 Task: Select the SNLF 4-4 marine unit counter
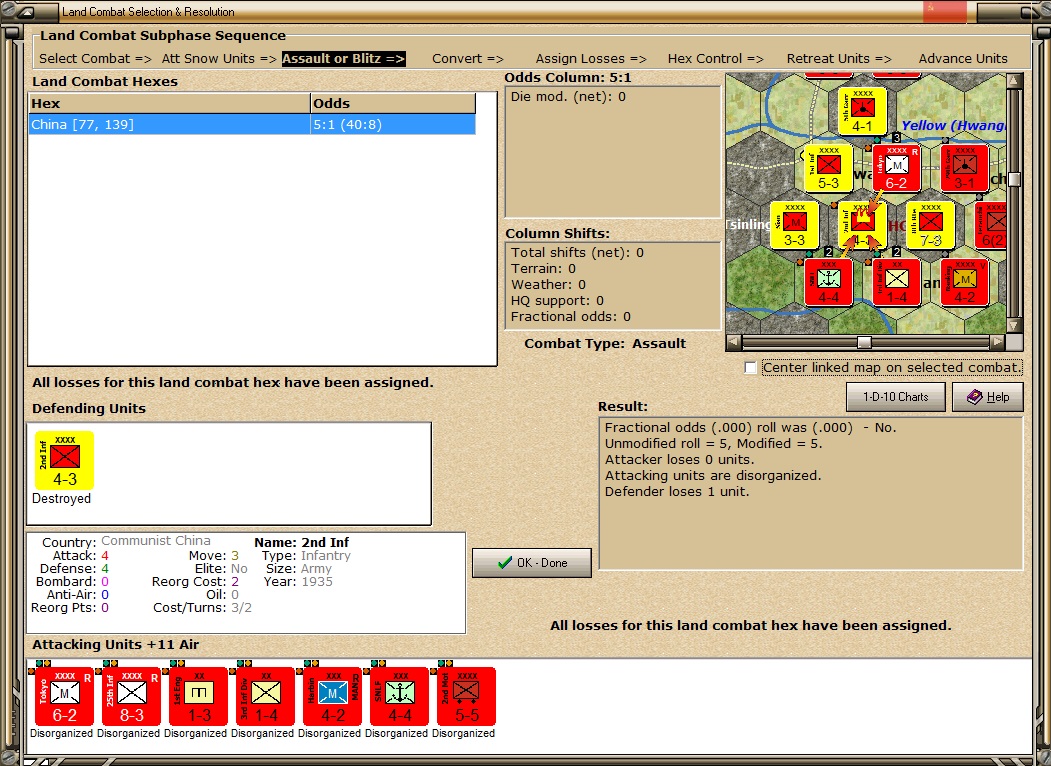click(x=399, y=696)
